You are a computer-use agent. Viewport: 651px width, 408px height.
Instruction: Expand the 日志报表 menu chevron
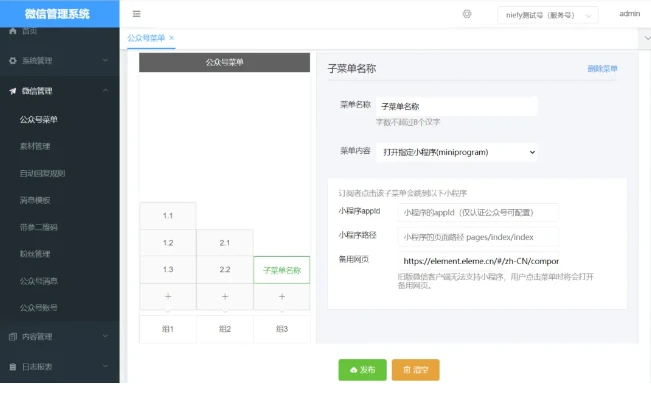[105, 366]
